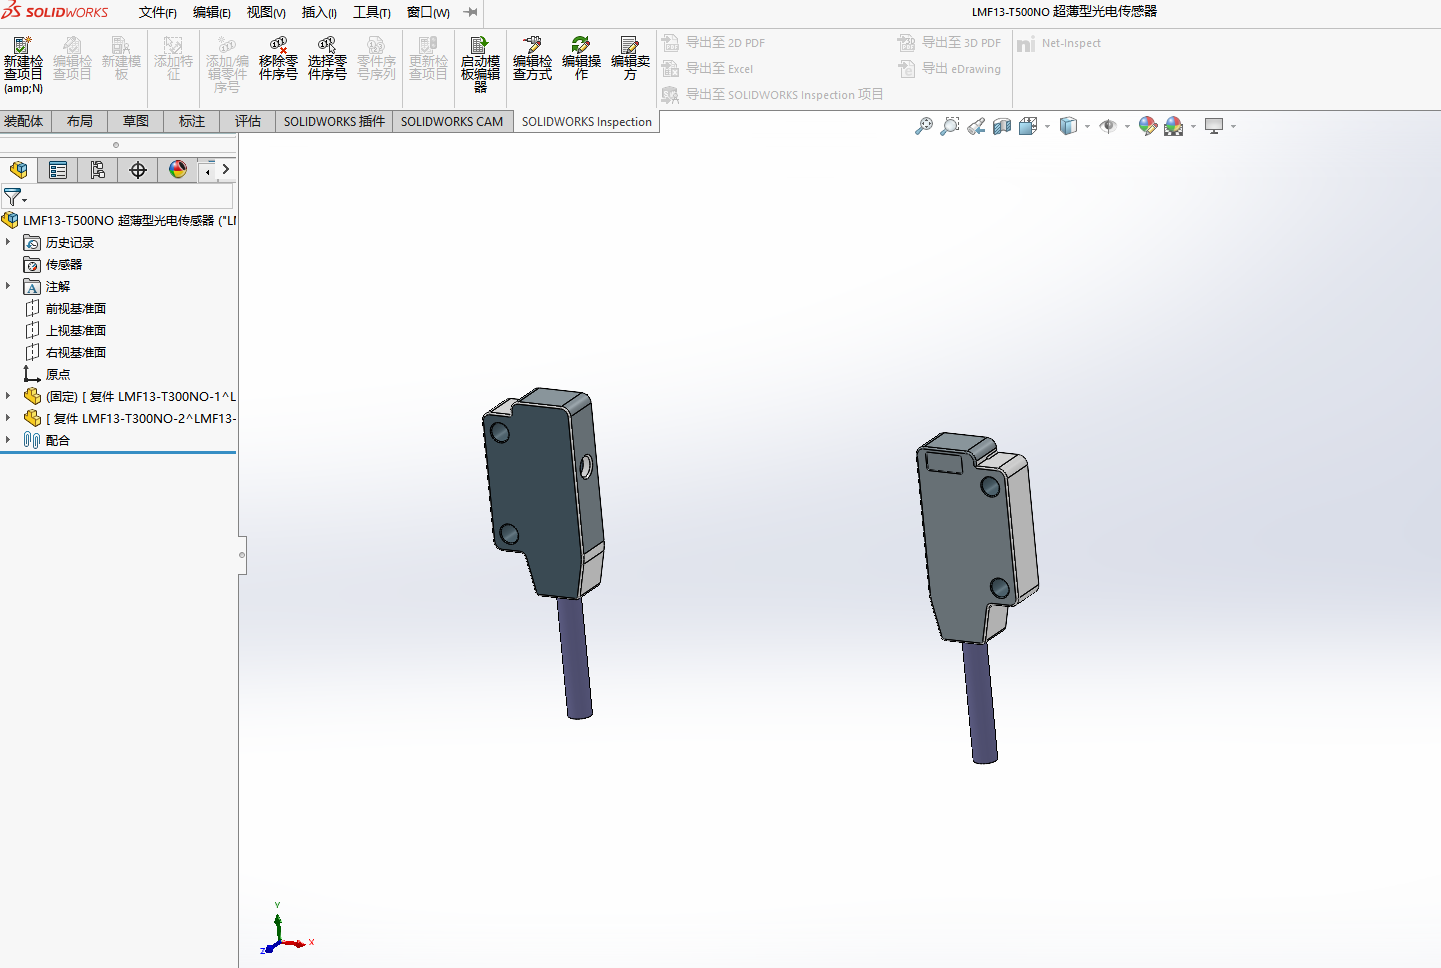Click View Settings monitor icon
Screen dimensions: 1441x968
click(x=1214, y=126)
